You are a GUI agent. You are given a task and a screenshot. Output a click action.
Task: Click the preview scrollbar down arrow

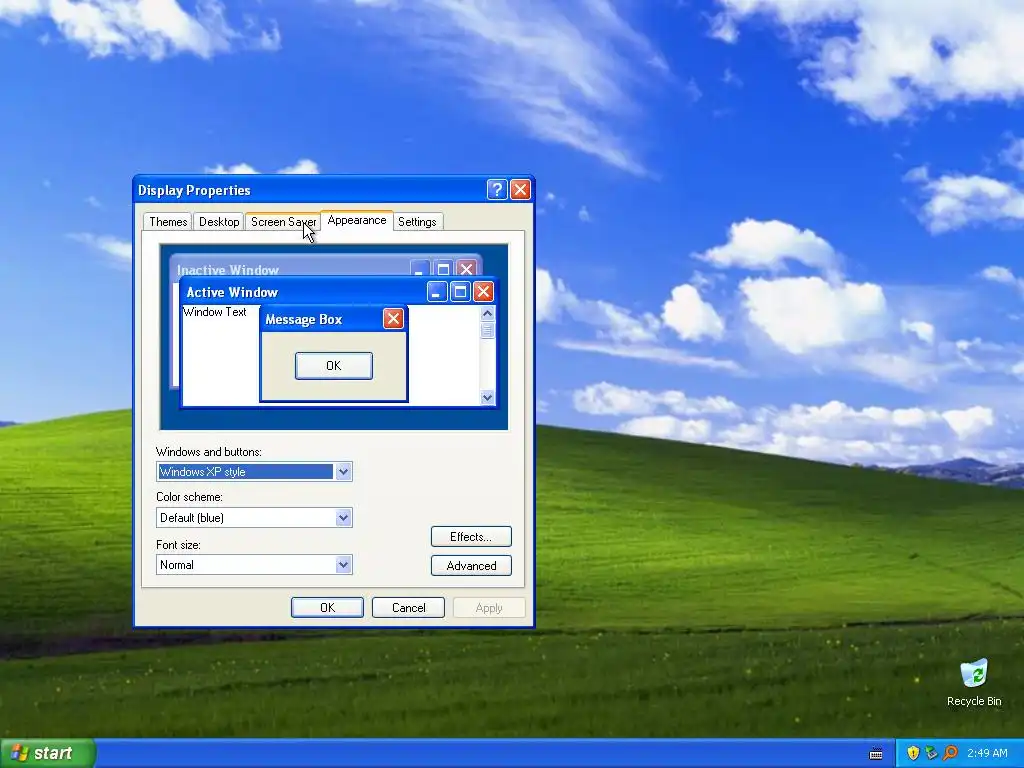(487, 397)
